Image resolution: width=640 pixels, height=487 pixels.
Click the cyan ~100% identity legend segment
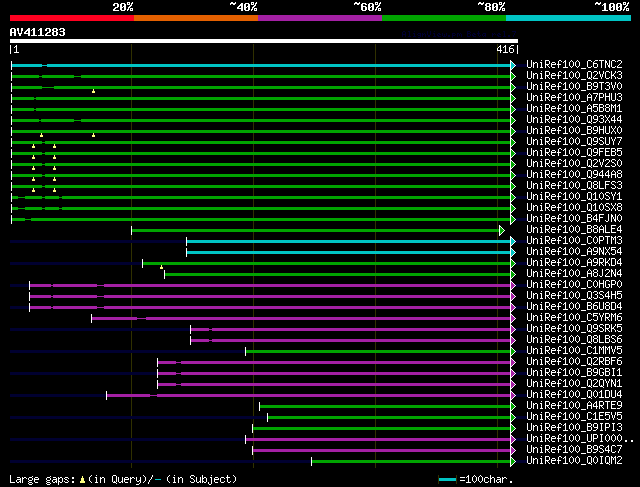(569, 18)
